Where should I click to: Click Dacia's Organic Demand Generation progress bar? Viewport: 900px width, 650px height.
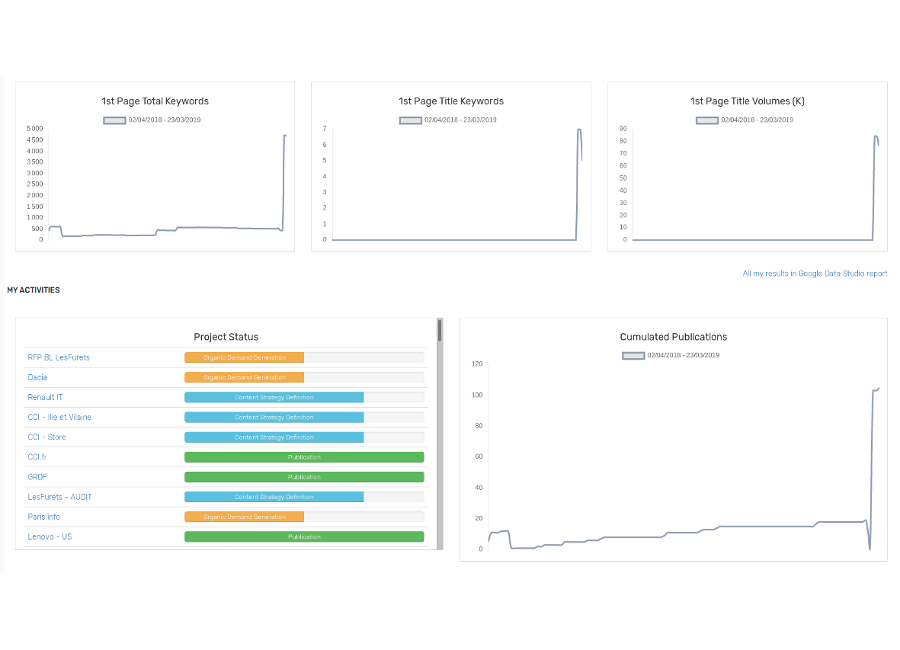pyautogui.click(x=244, y=377)
